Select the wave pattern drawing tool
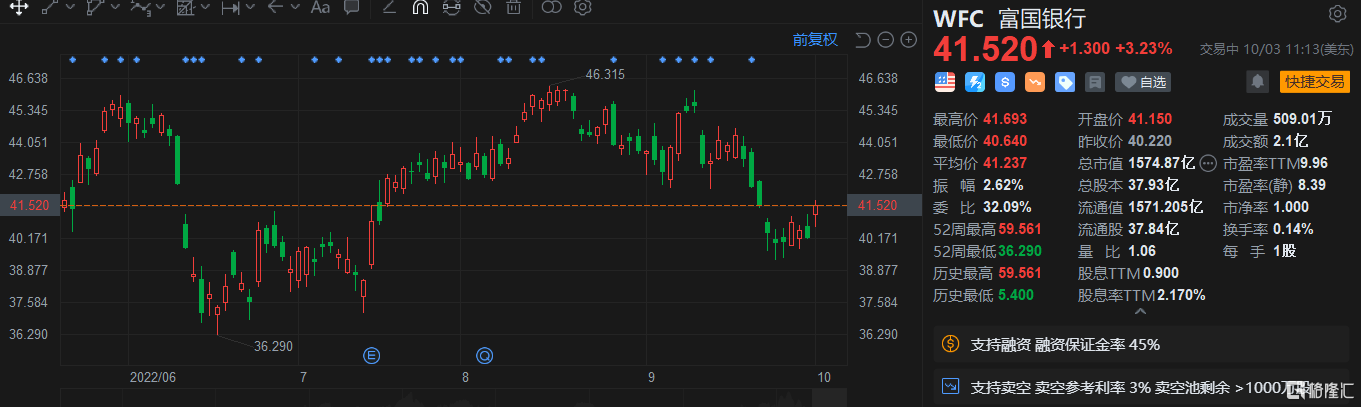Screen dimensions: 1361x407 141,8
